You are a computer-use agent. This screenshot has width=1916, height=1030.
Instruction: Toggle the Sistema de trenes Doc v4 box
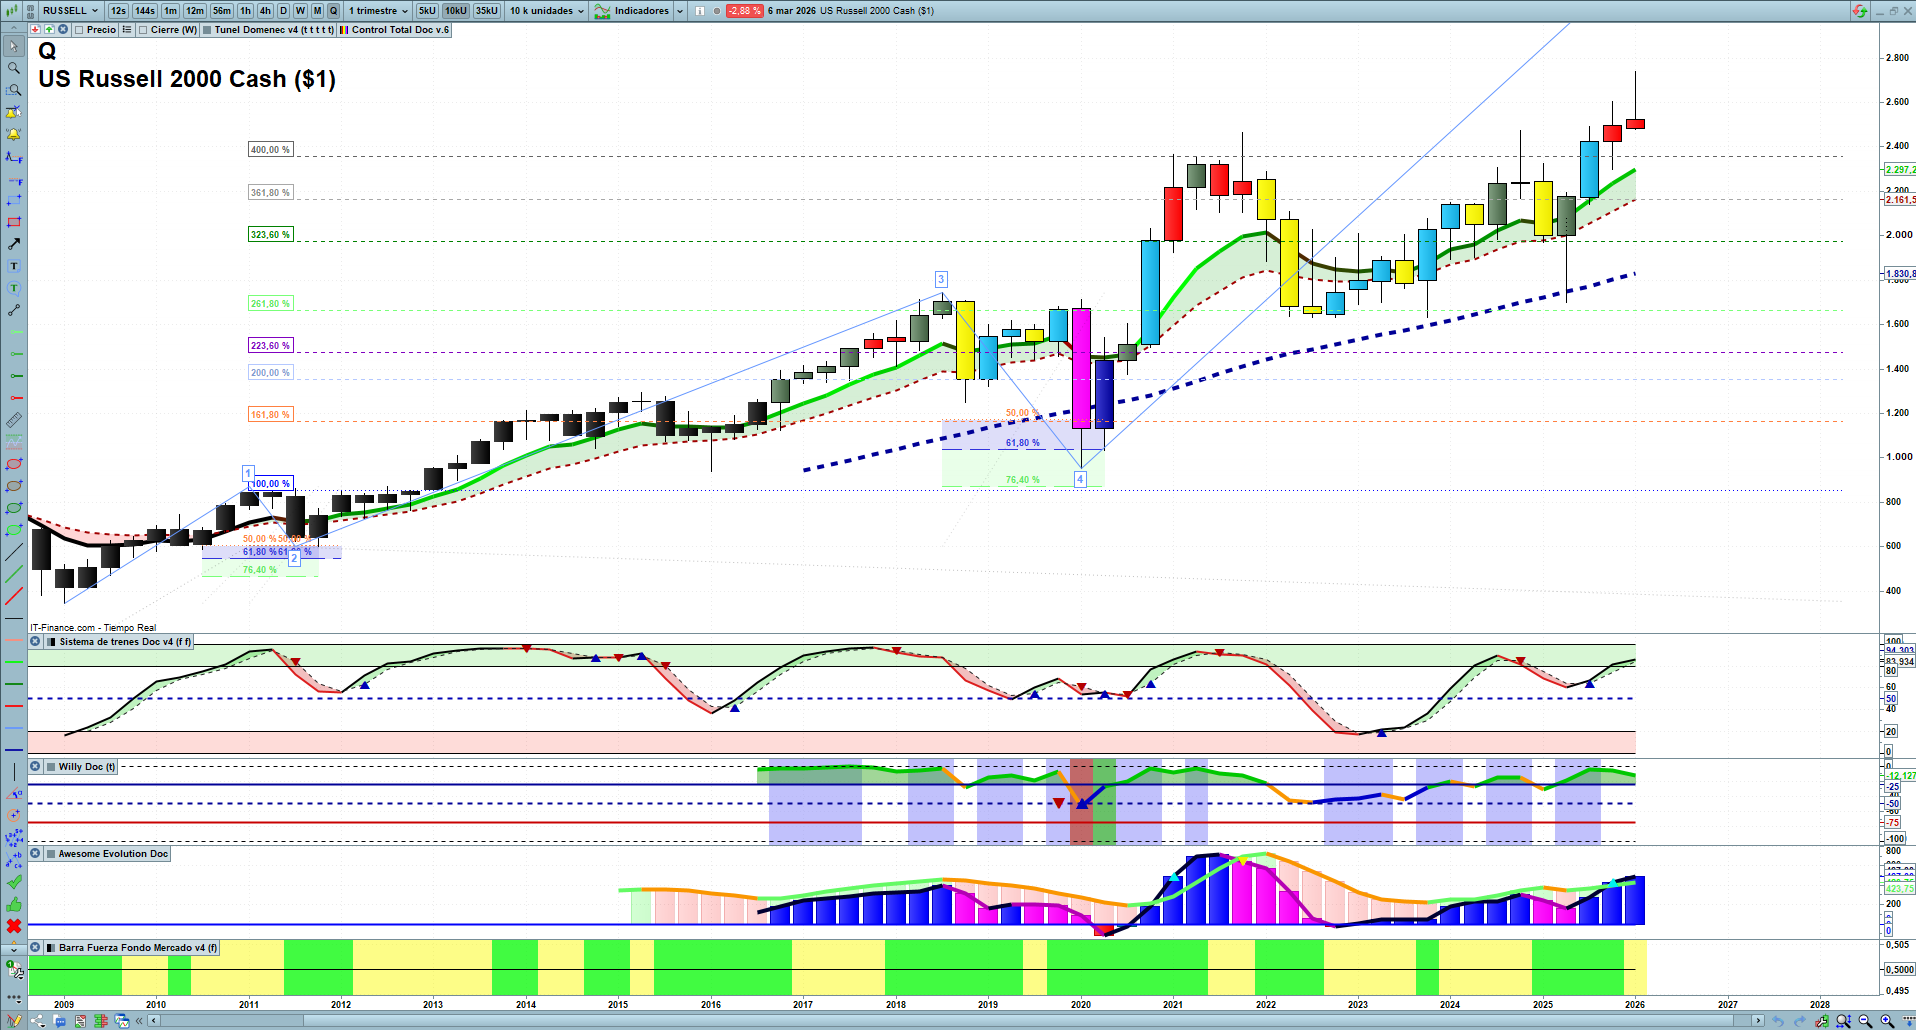pos(52,642)
